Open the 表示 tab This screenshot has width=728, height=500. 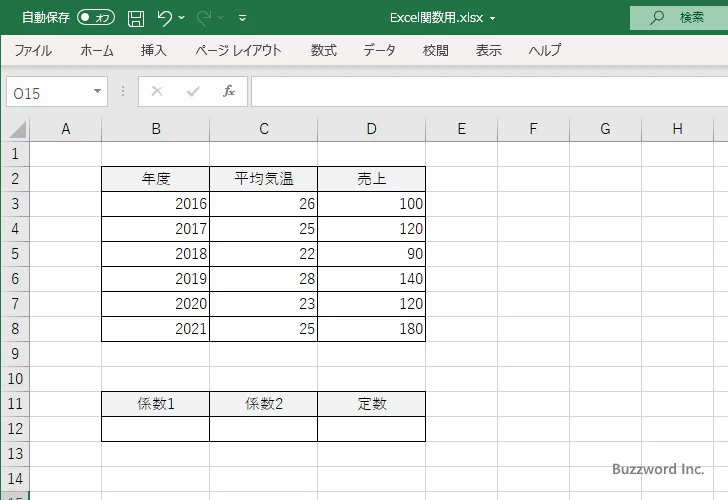click(488, 50)
